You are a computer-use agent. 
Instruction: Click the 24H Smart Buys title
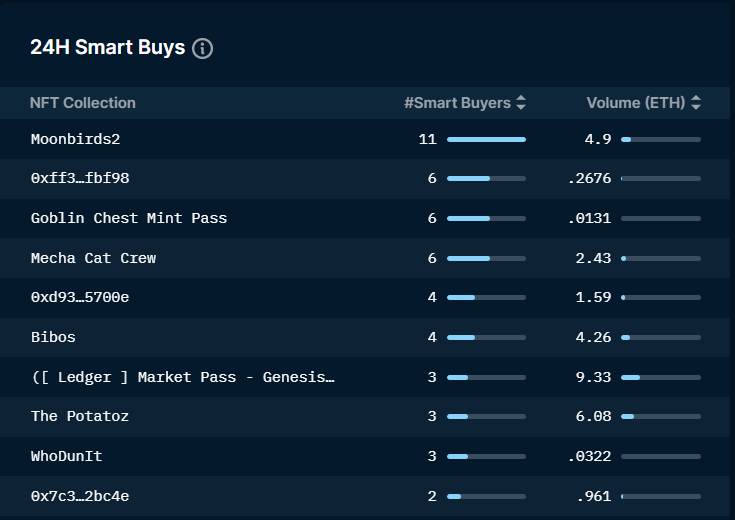pyautogui.click(x=108, y=48)
